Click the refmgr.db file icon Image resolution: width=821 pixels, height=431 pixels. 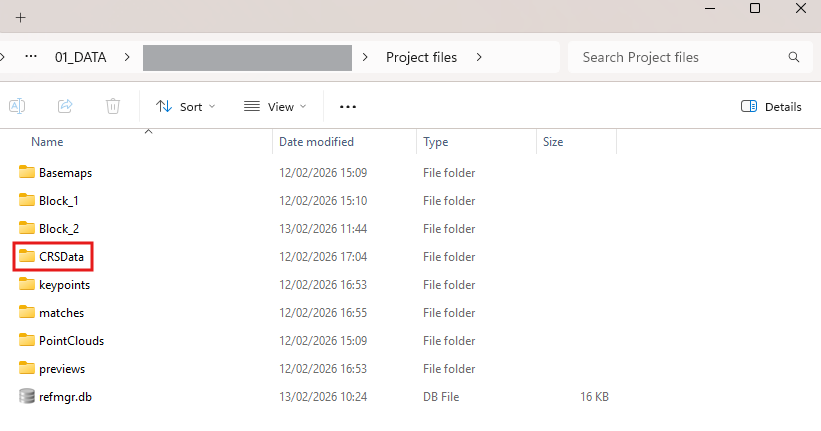pos(27,397)
